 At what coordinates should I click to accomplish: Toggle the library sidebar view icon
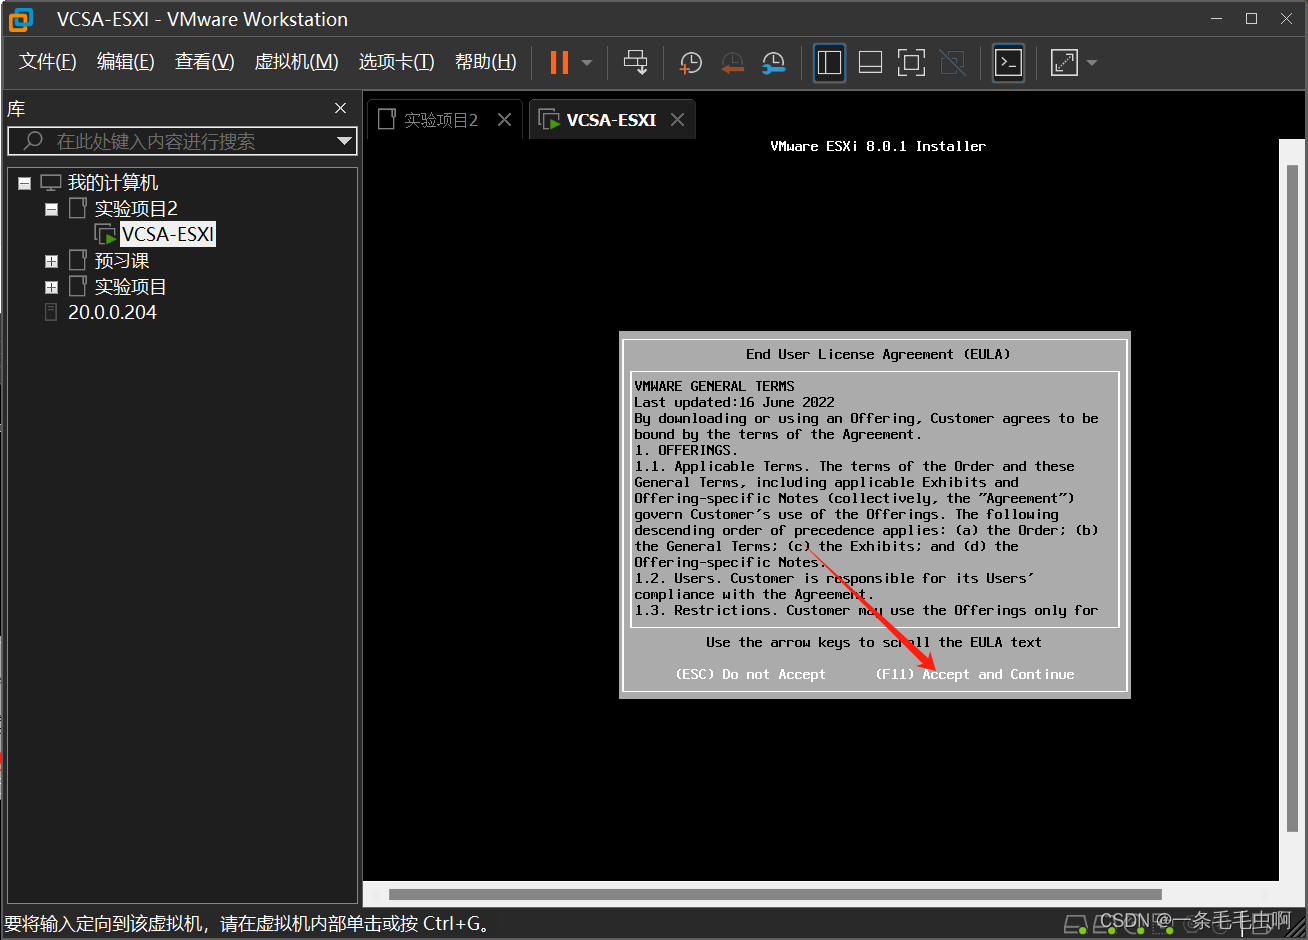(829, 63)
